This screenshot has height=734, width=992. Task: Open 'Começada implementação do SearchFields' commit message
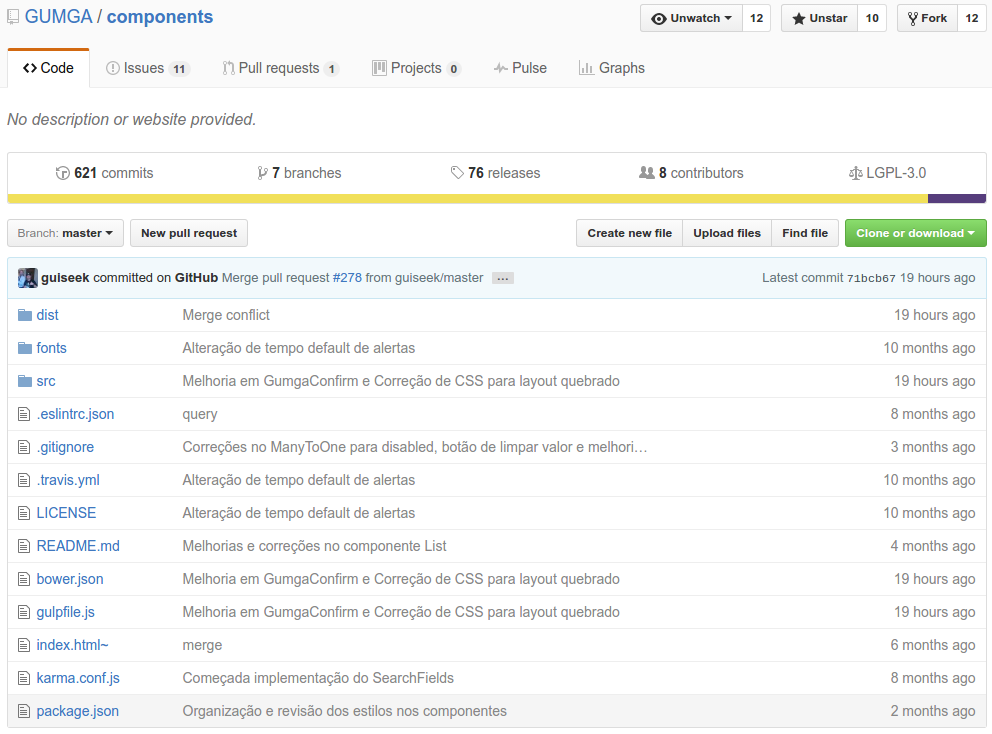(318, 678)
